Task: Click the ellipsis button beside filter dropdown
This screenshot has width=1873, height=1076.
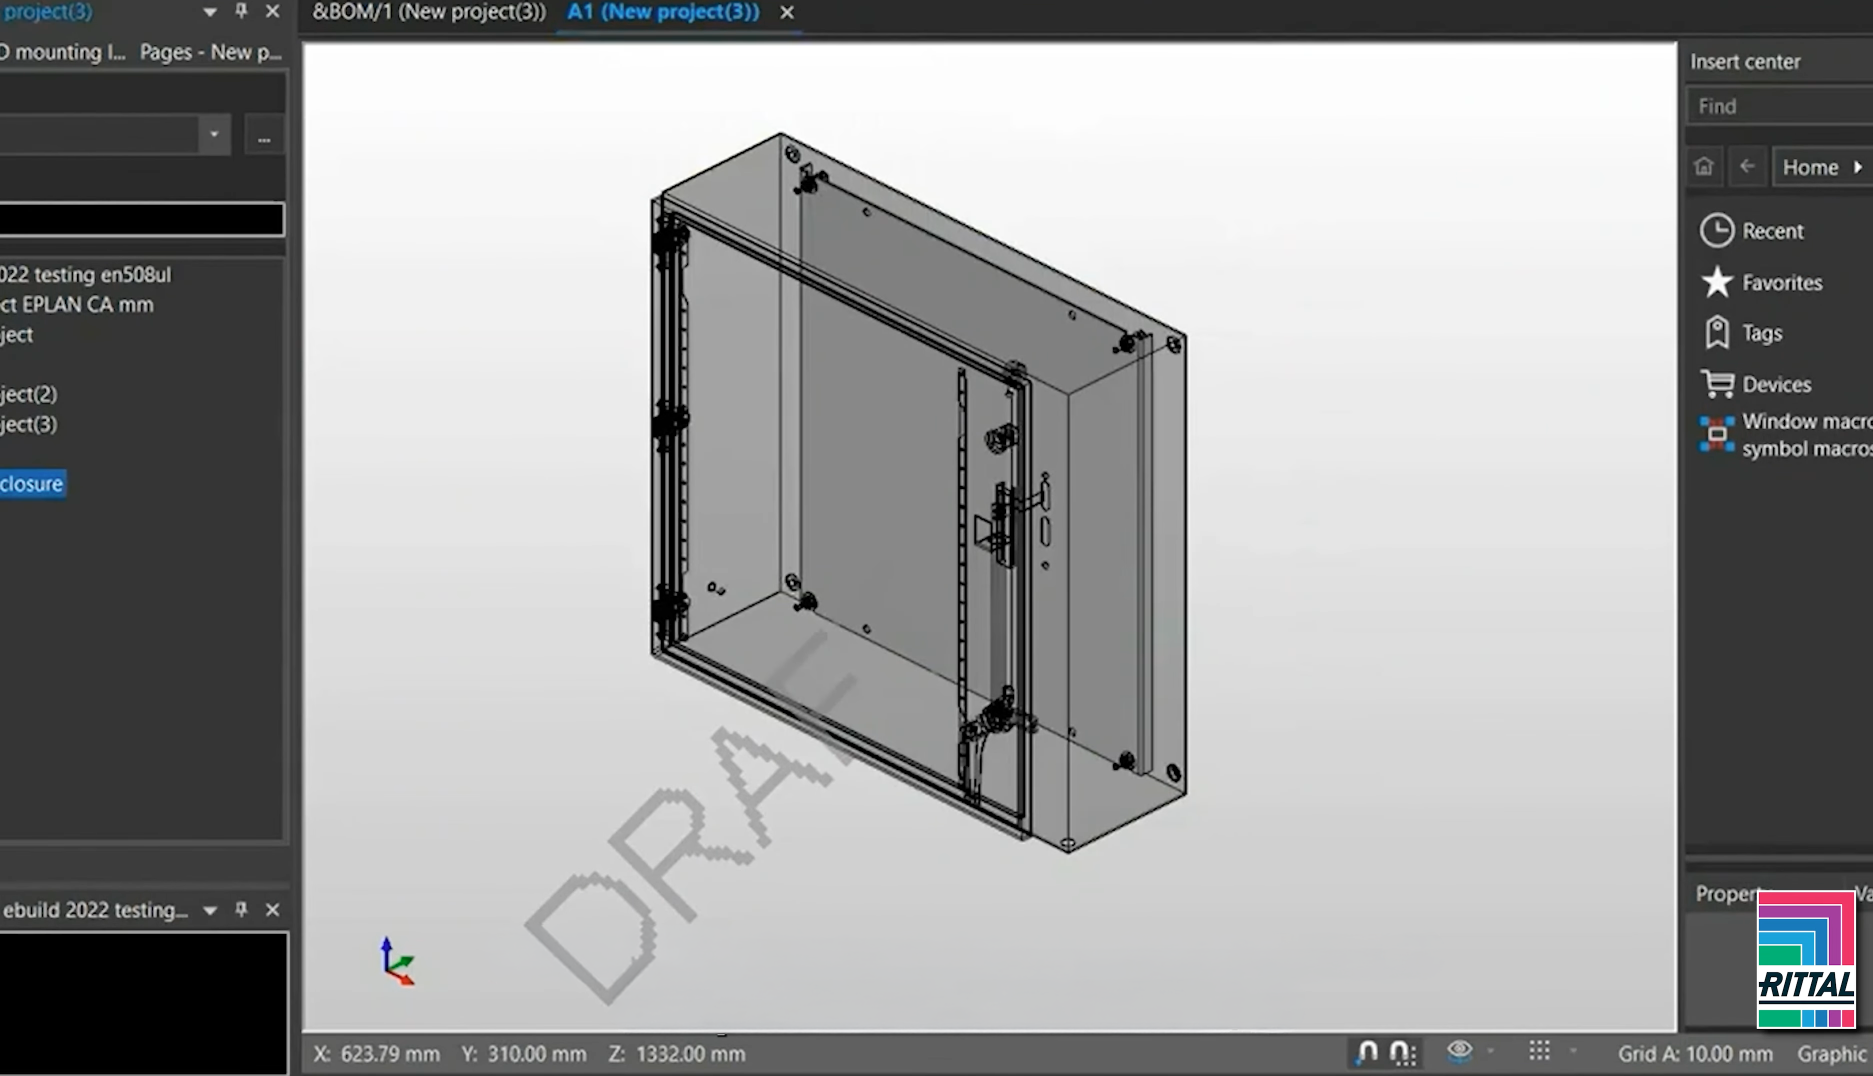Action: tap(264, 136)
